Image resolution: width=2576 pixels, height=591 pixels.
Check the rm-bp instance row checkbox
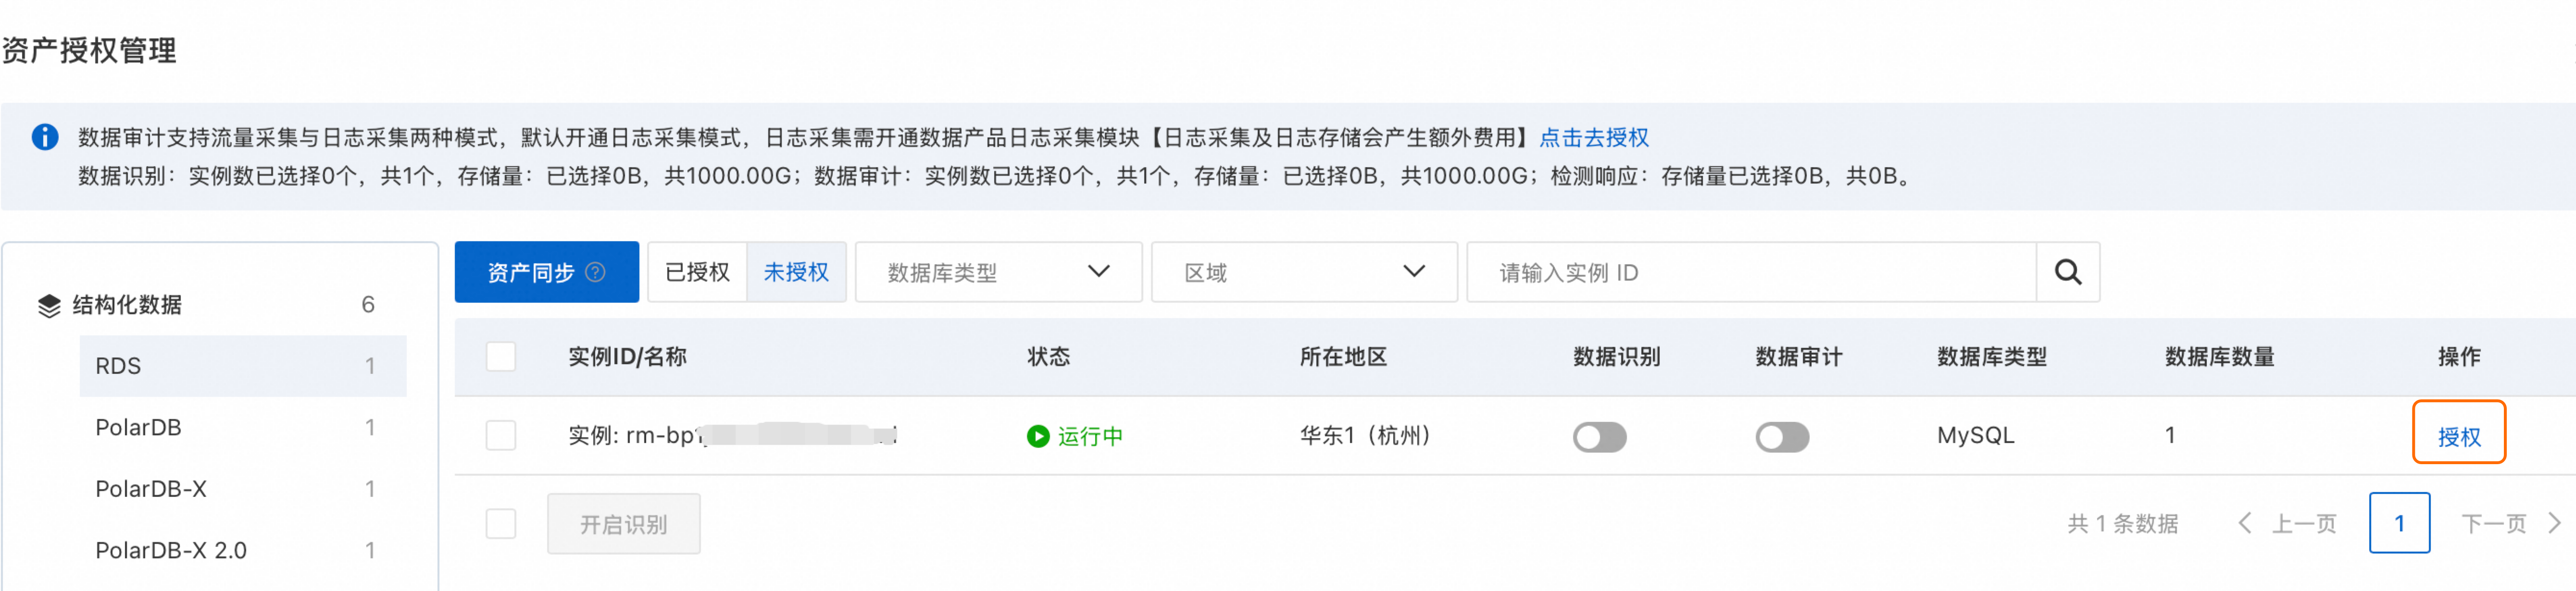500,436
